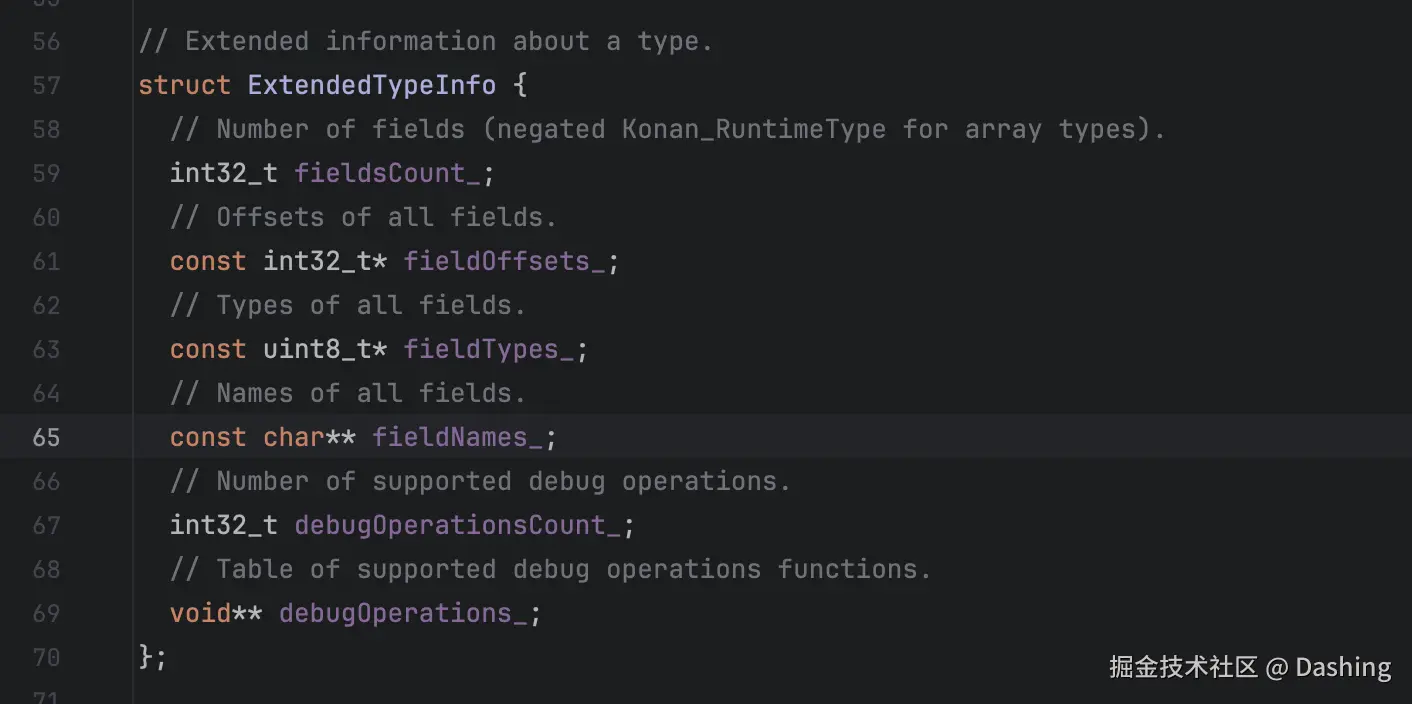Screen dimensions: 1412x704
Task: Click line number 59 in the gutter
Action: (46, 174)
